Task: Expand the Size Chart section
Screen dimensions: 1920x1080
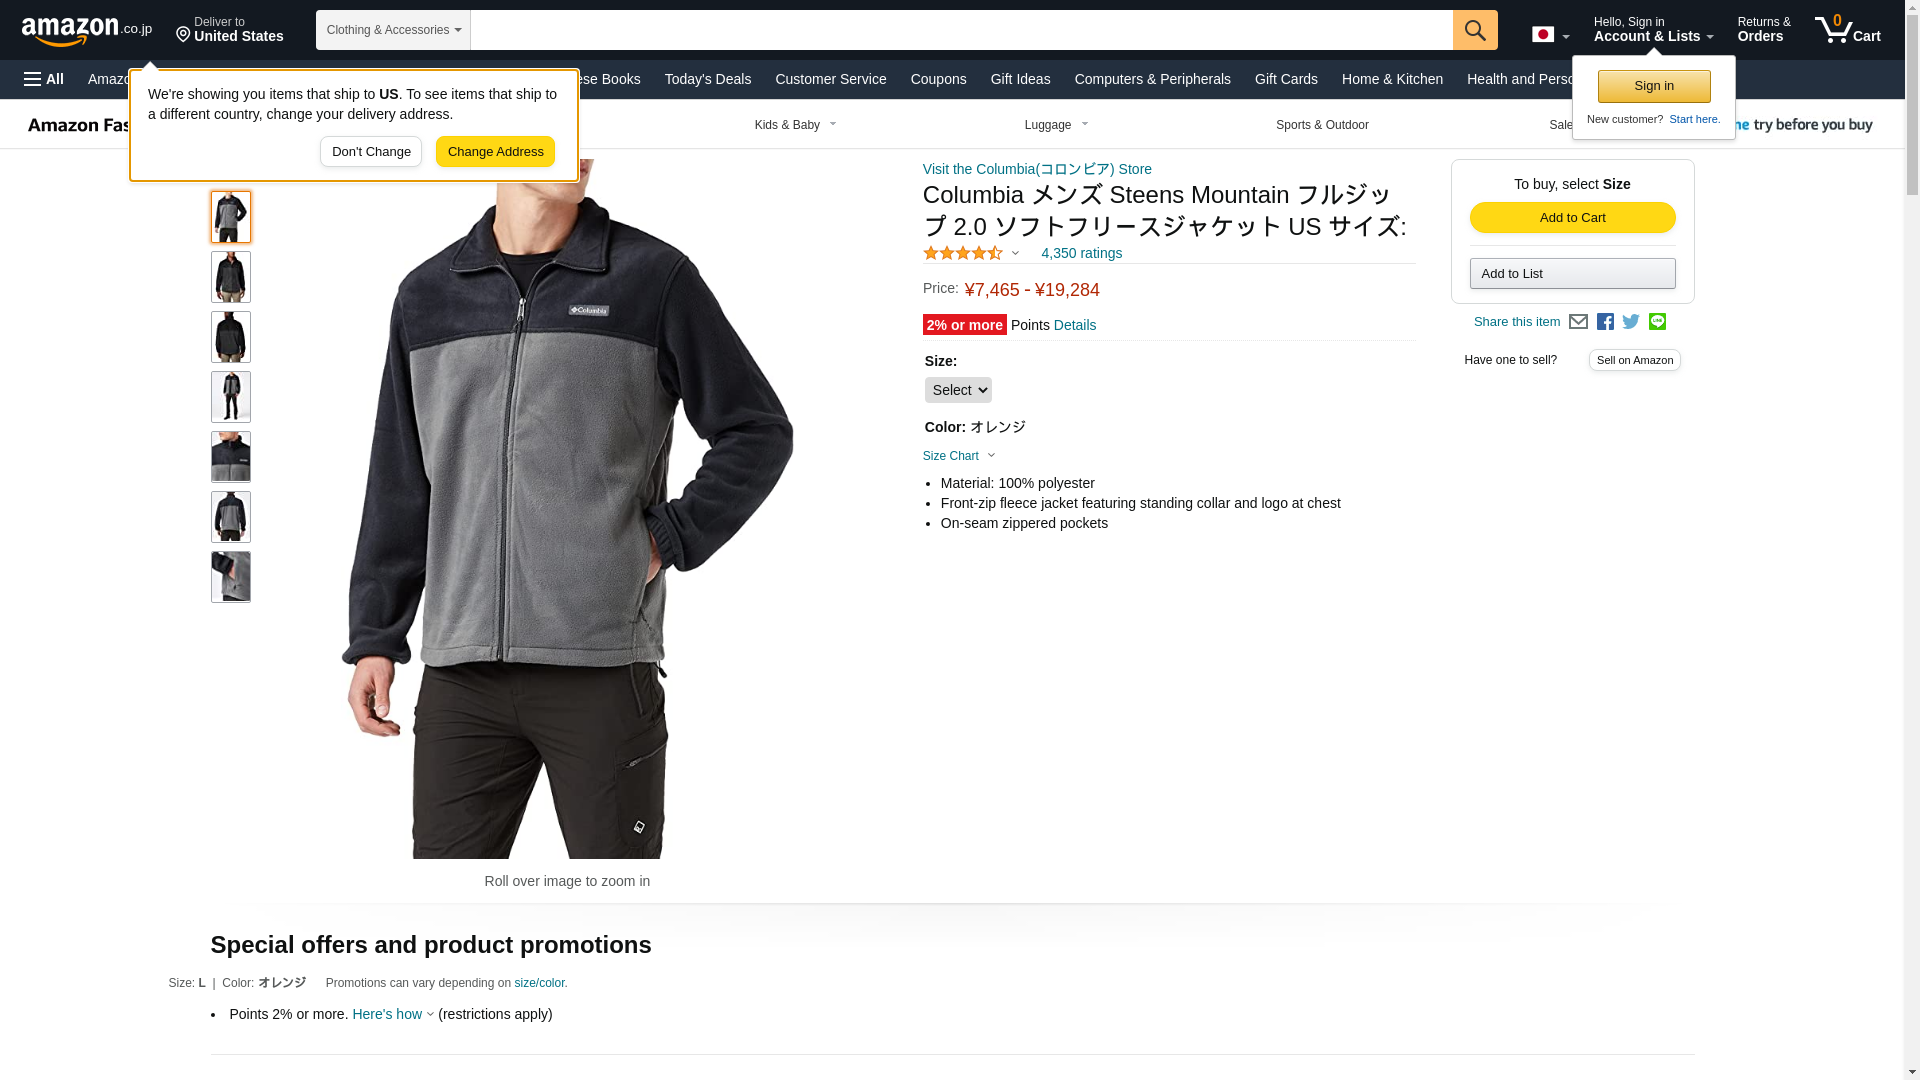Action: tap(959, 456)
